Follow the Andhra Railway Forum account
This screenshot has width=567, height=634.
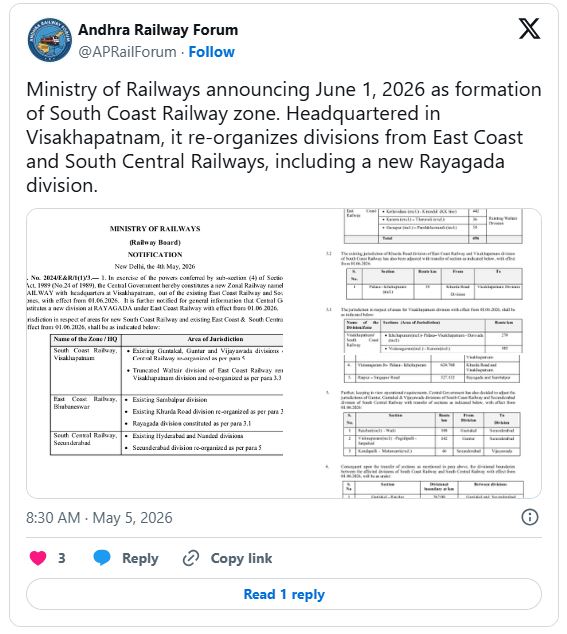212,52
